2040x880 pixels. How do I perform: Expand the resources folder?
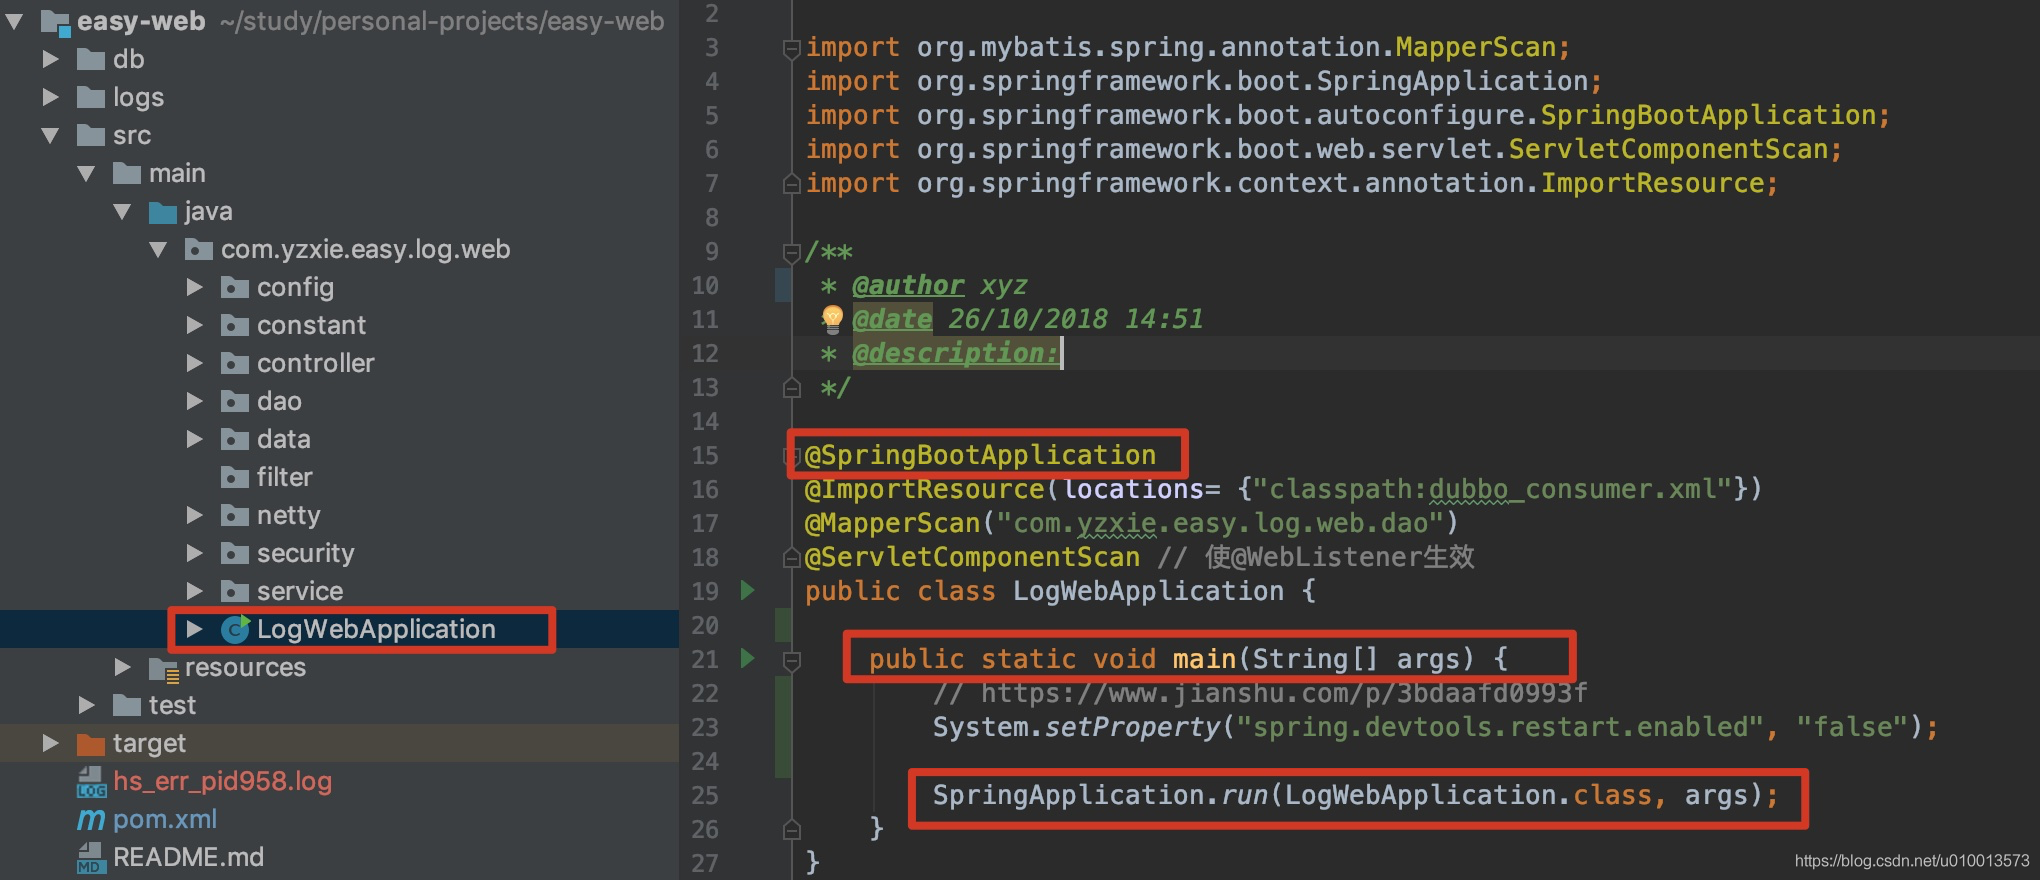point(123,667)
